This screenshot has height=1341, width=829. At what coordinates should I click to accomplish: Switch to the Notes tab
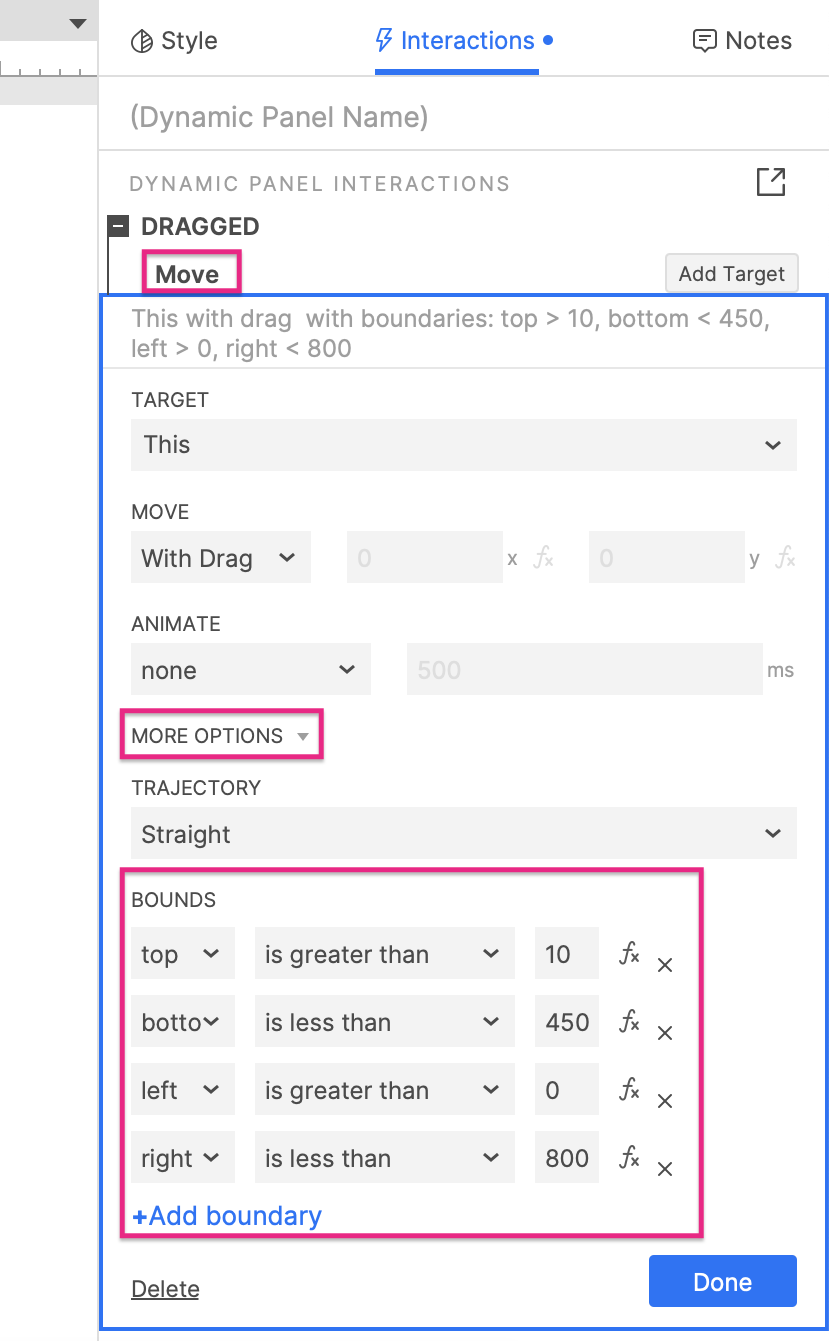pyautogui.click(x=742, y=41)
